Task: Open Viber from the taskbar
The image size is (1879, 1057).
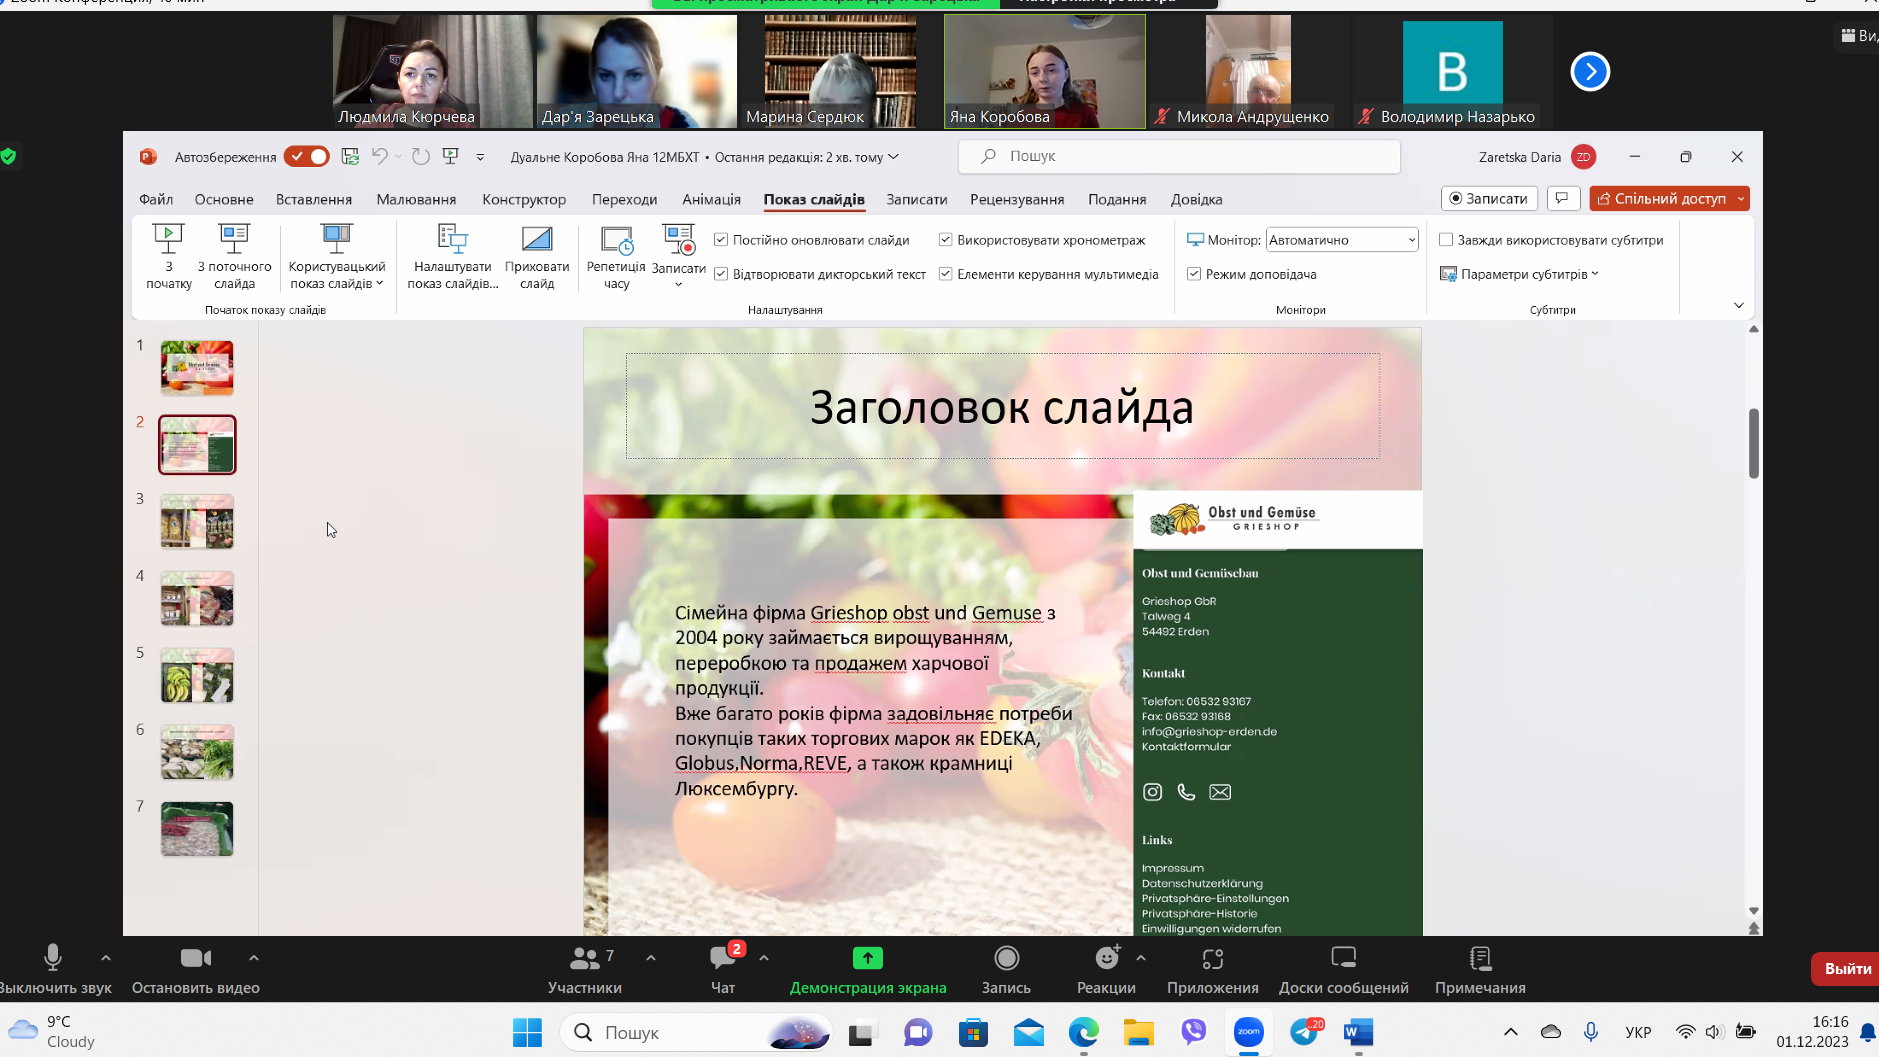Action: (1194, 1032)
